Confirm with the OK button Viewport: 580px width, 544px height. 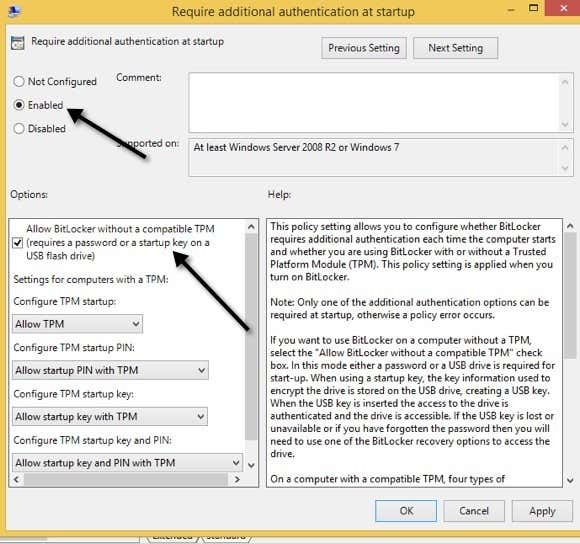406,511
